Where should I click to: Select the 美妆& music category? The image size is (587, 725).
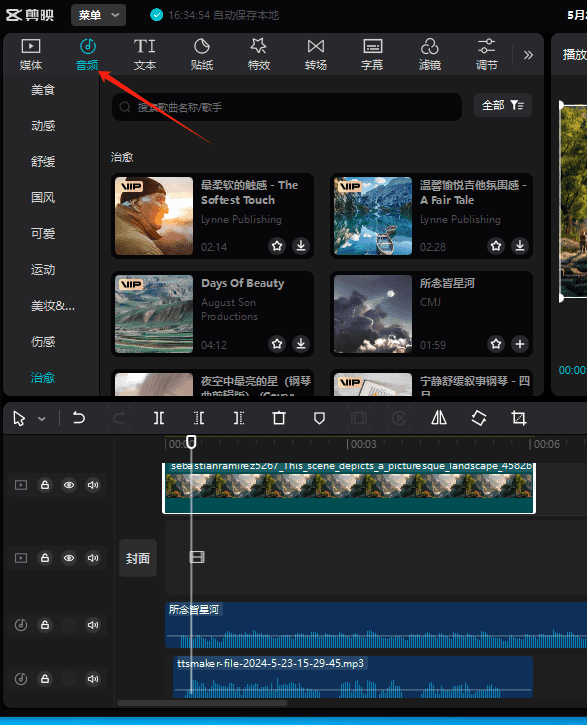tap(53, 306)
